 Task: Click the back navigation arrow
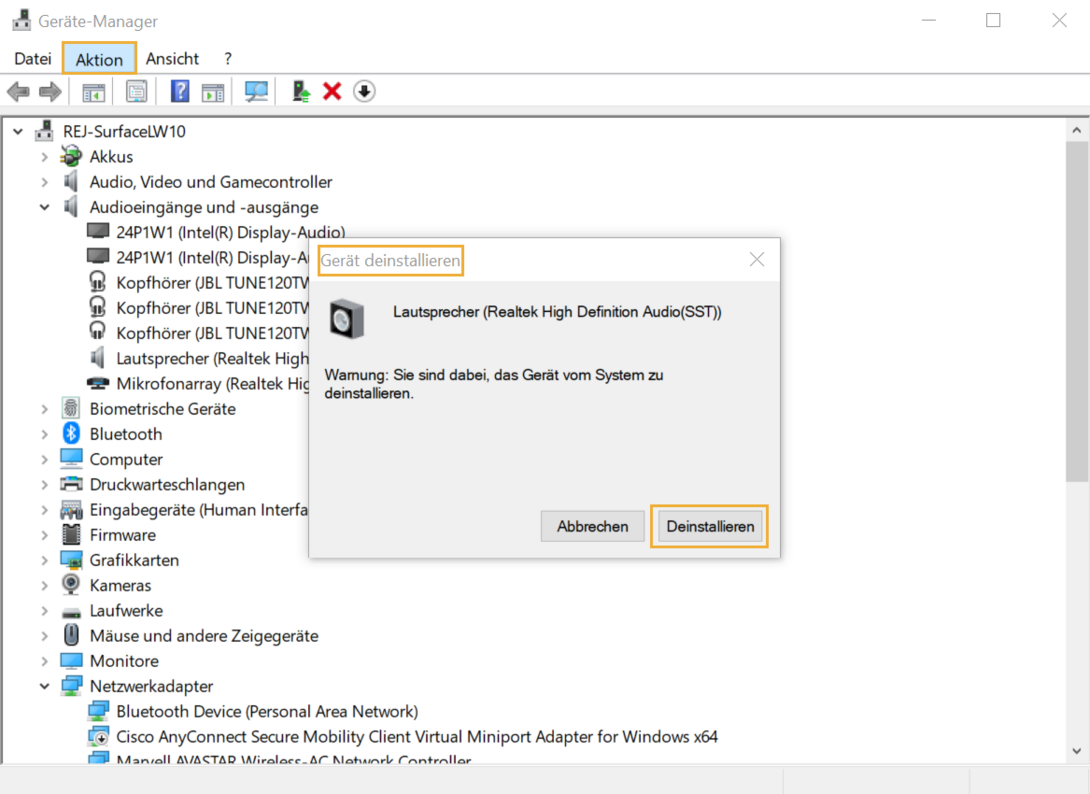coord(18,91)
